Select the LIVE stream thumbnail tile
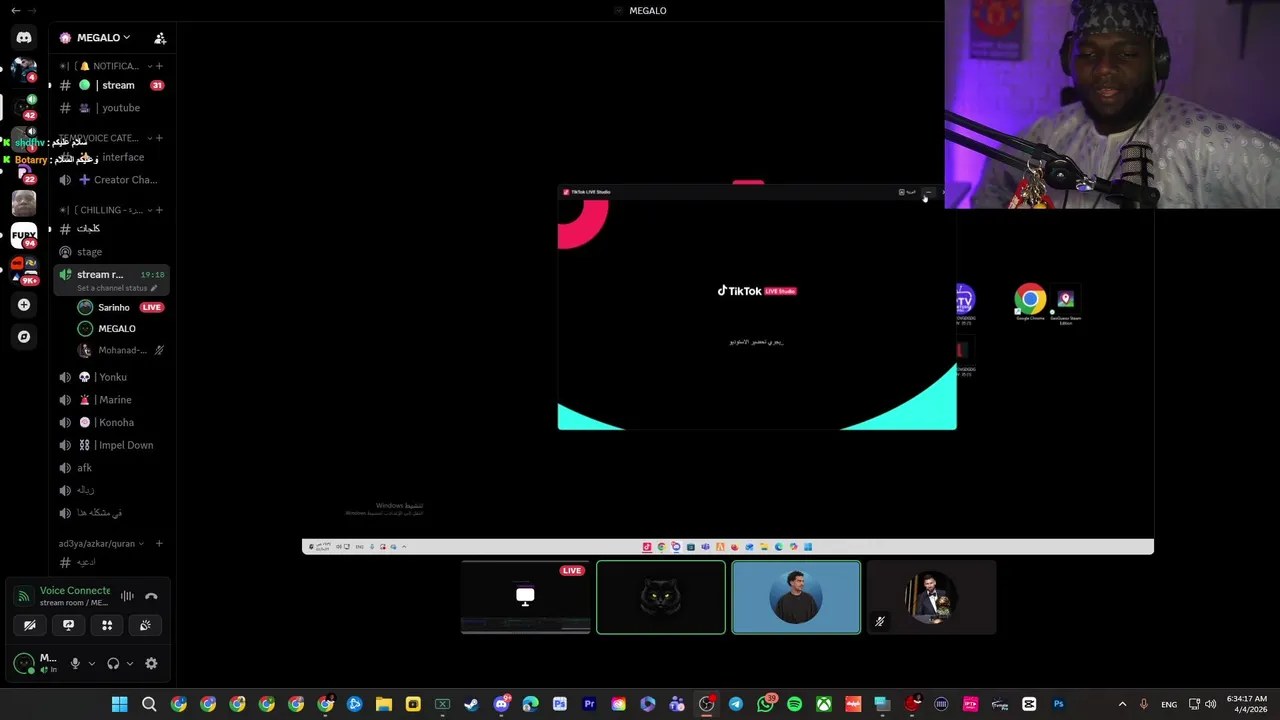This screenshot has height=720, width=1280. pyautogui.click(x=525, y=597)
